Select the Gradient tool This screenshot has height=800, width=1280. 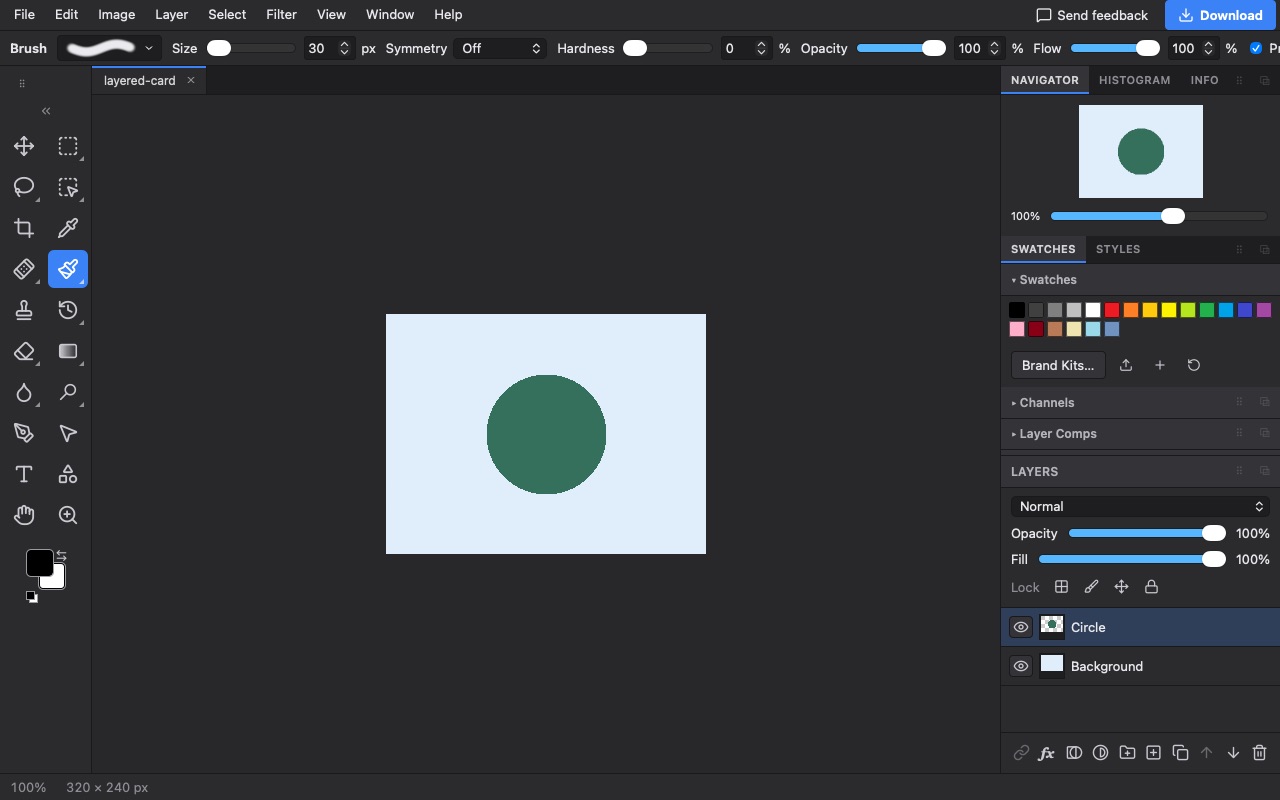(x=68, y=351)
